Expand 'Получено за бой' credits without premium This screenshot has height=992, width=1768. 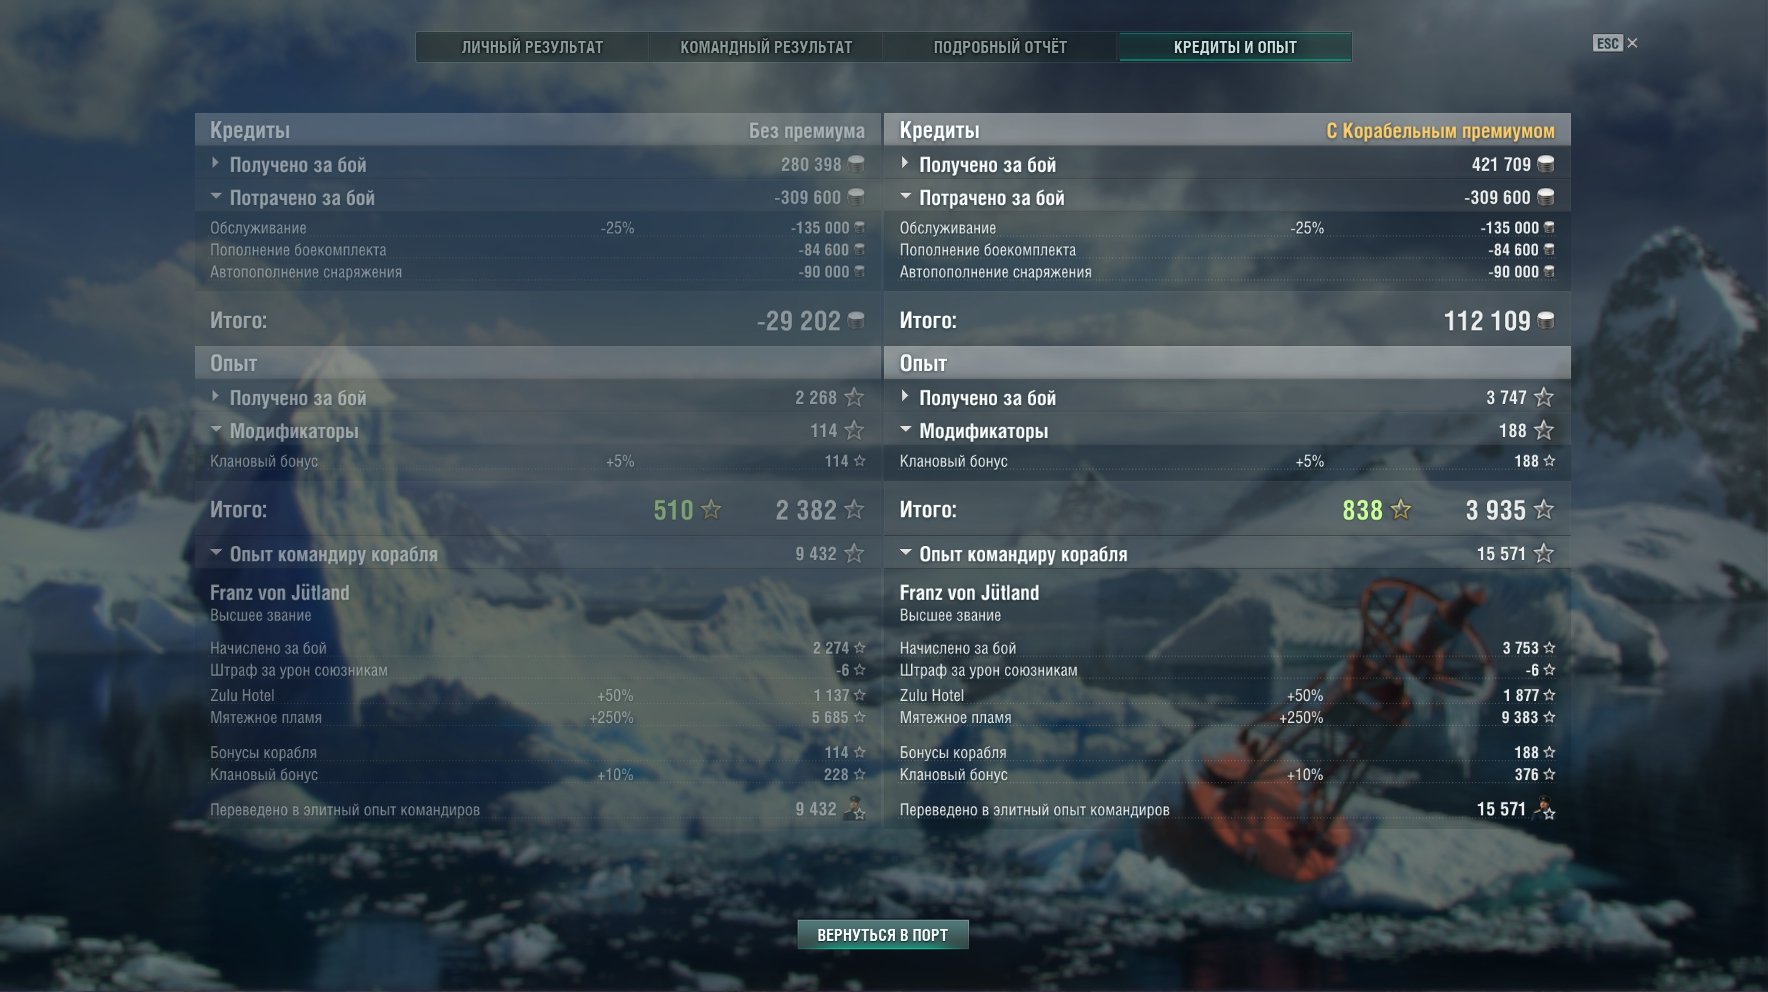coord(538,164)
